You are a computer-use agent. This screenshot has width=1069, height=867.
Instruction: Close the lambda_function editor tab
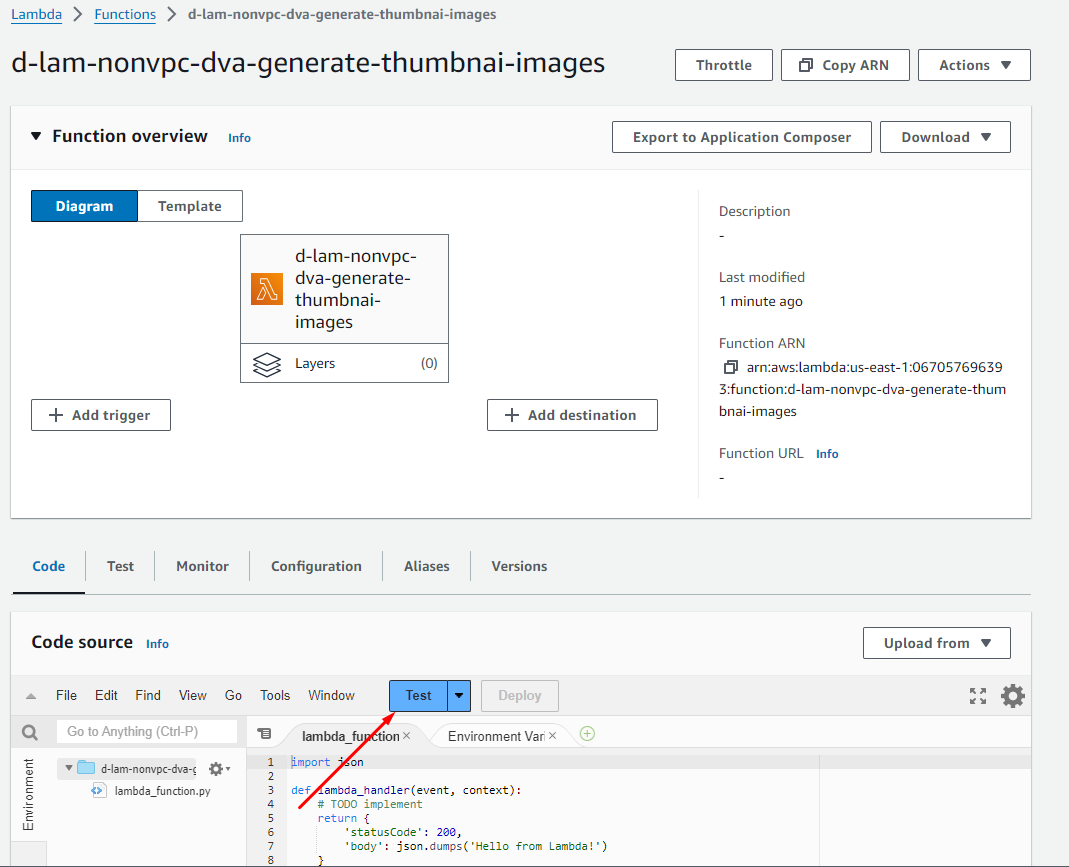click(x=407, y=736)
